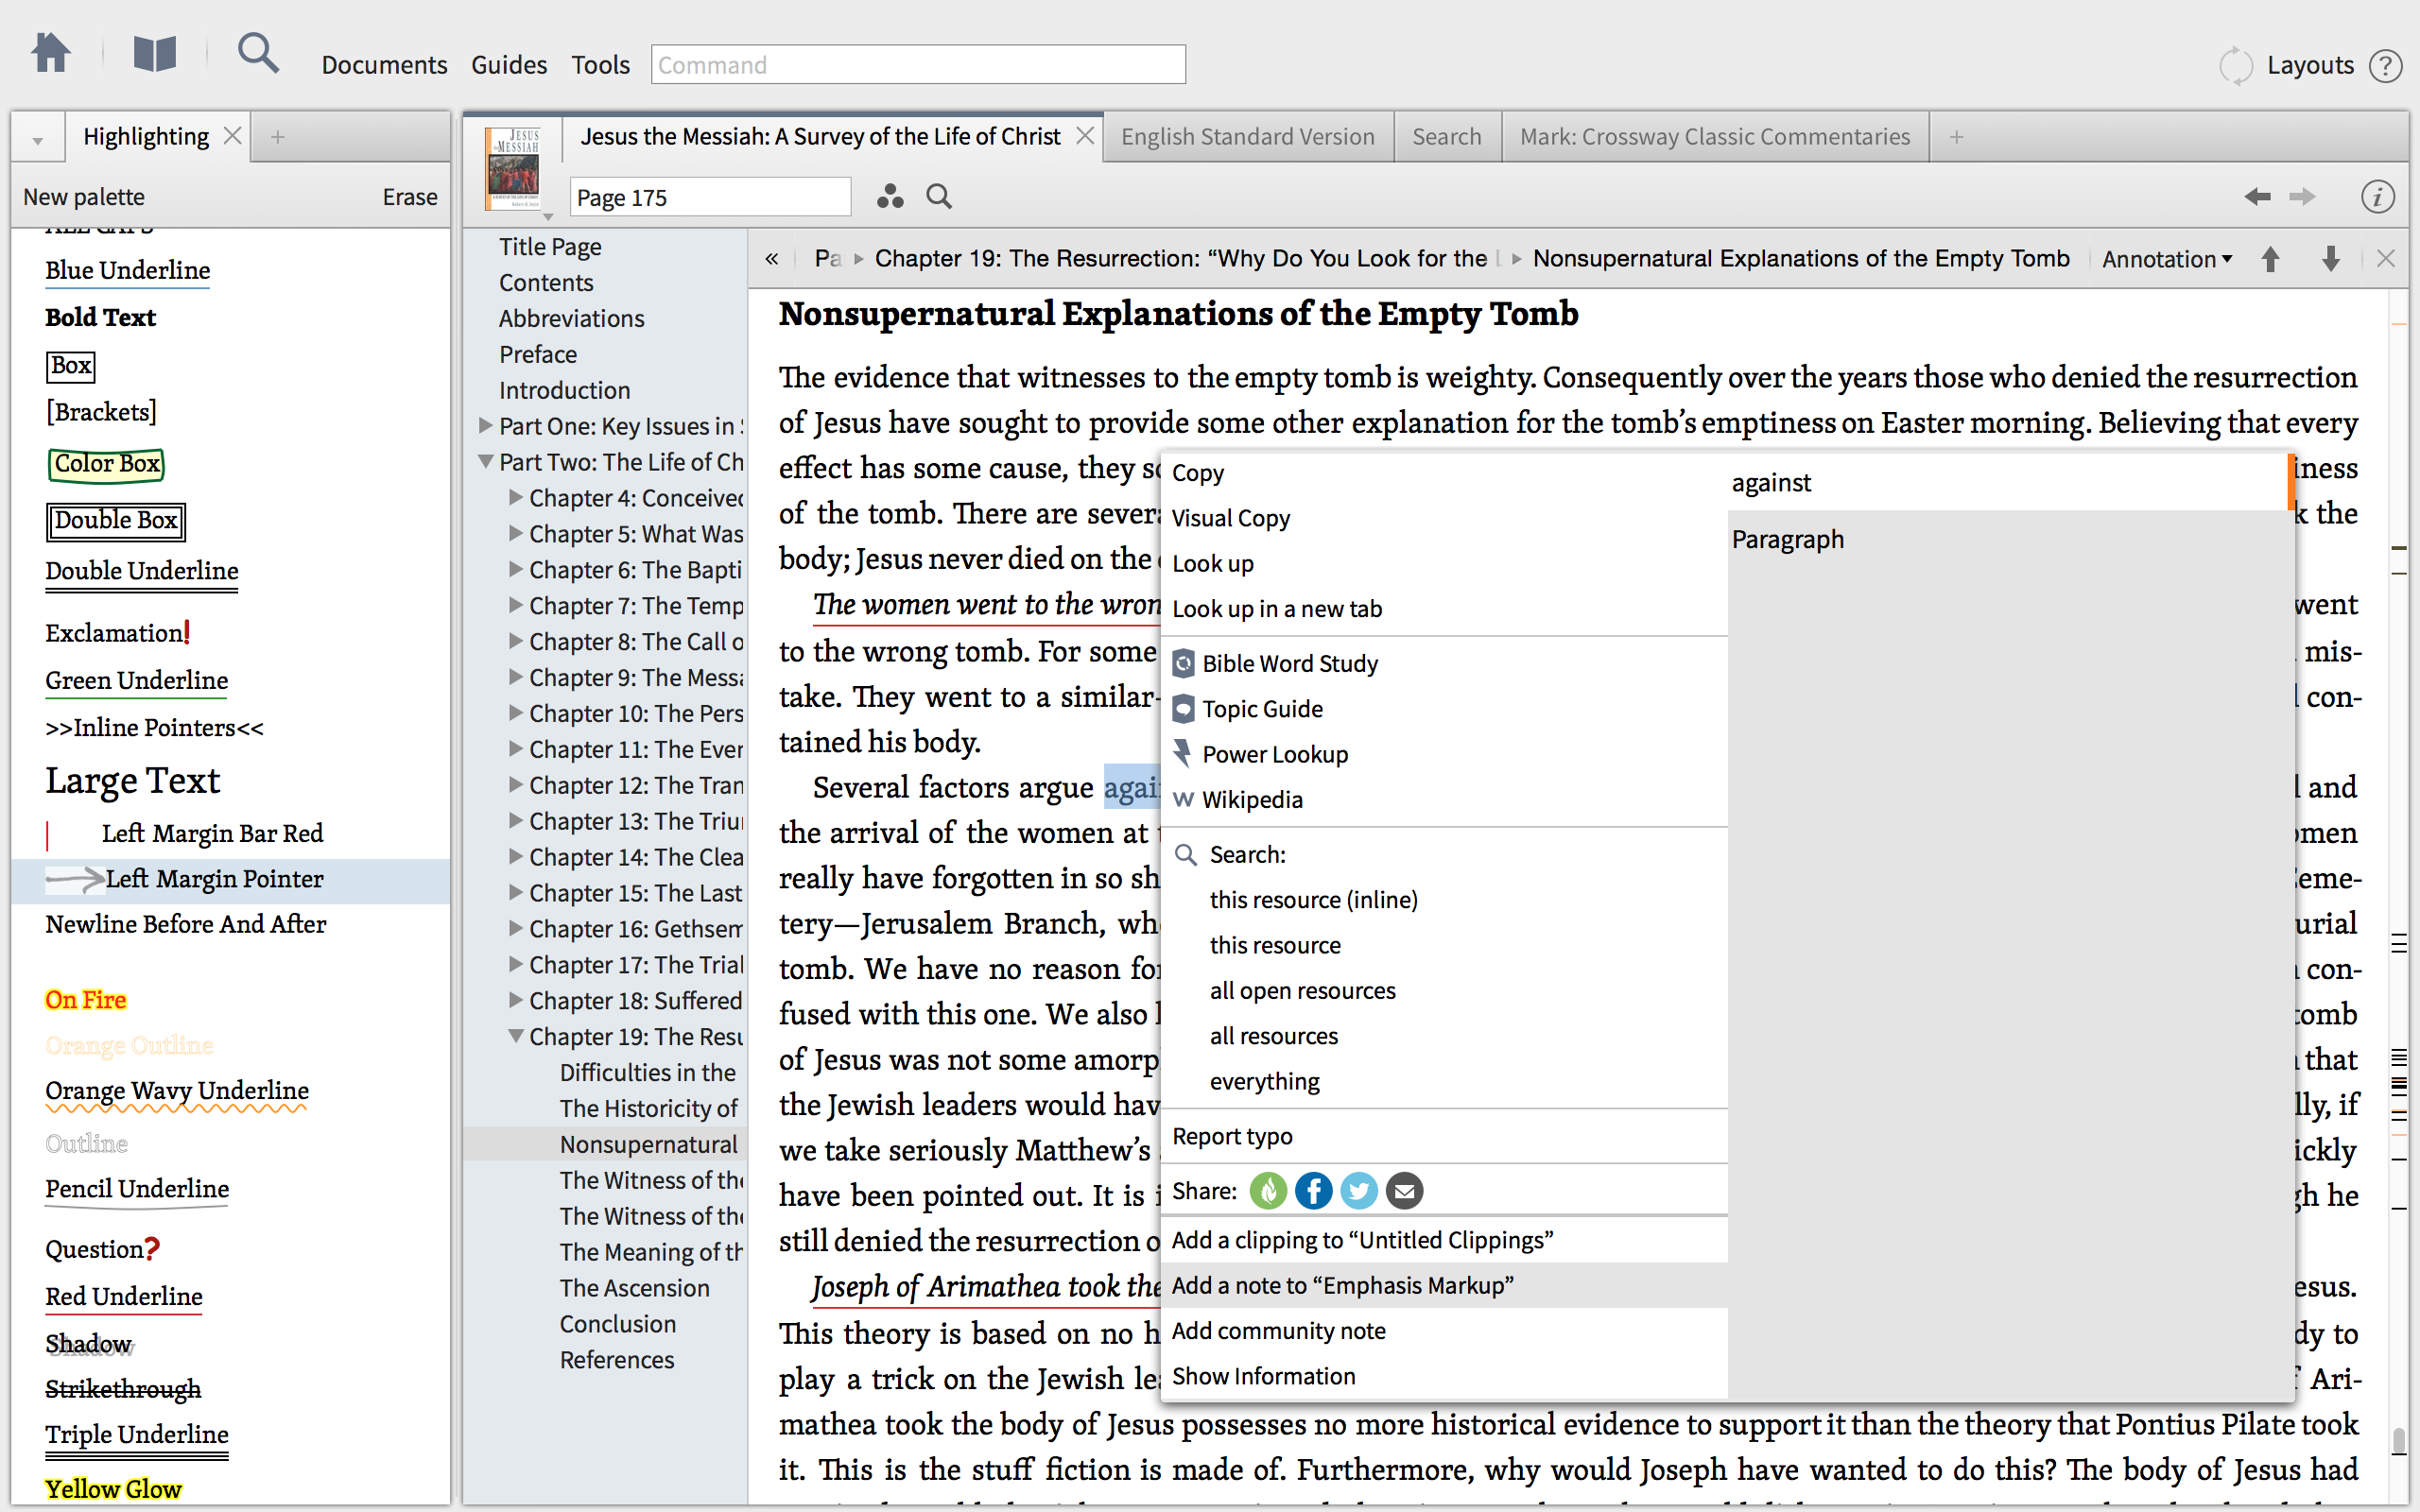Open the Search magnifier in top toolbar
The image size is (2420, 1512).
(258, 54)
